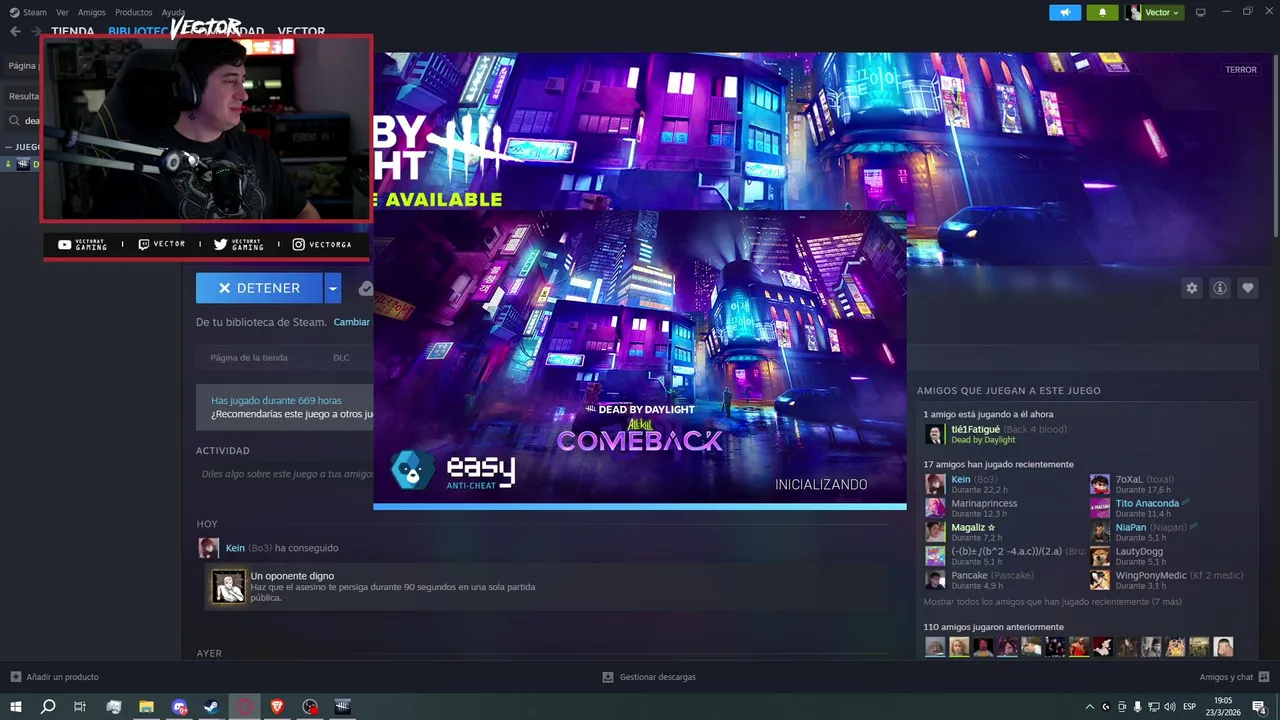Viewport: 1280px width, 720px height.
Task: Open Tito Anaconda's avatar icon
Action: pyautogui.click(x=1100, y=509)
